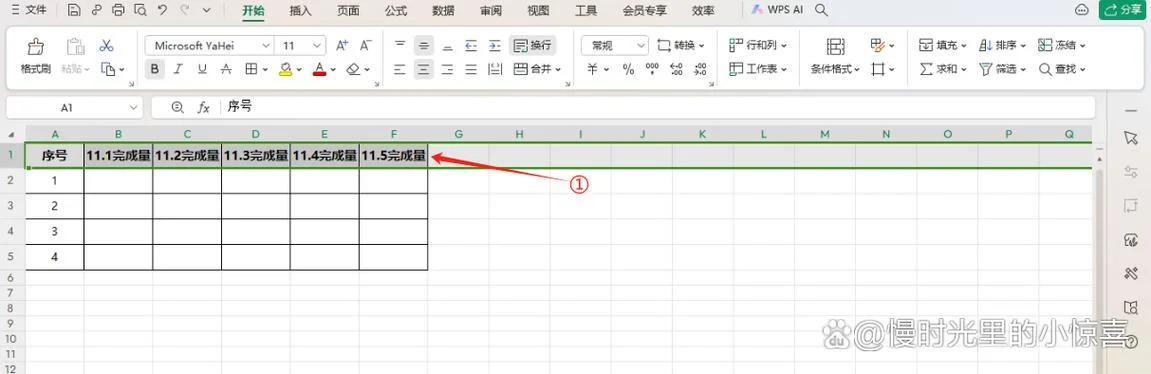This screenshot has height=374, width=1151.
Task: Toggle horizontal center alignment
Action: [424, 69]
